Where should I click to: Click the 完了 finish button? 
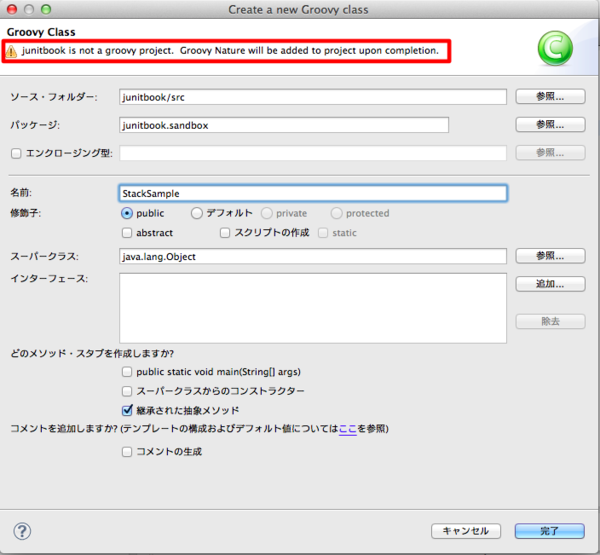[549, 531]
